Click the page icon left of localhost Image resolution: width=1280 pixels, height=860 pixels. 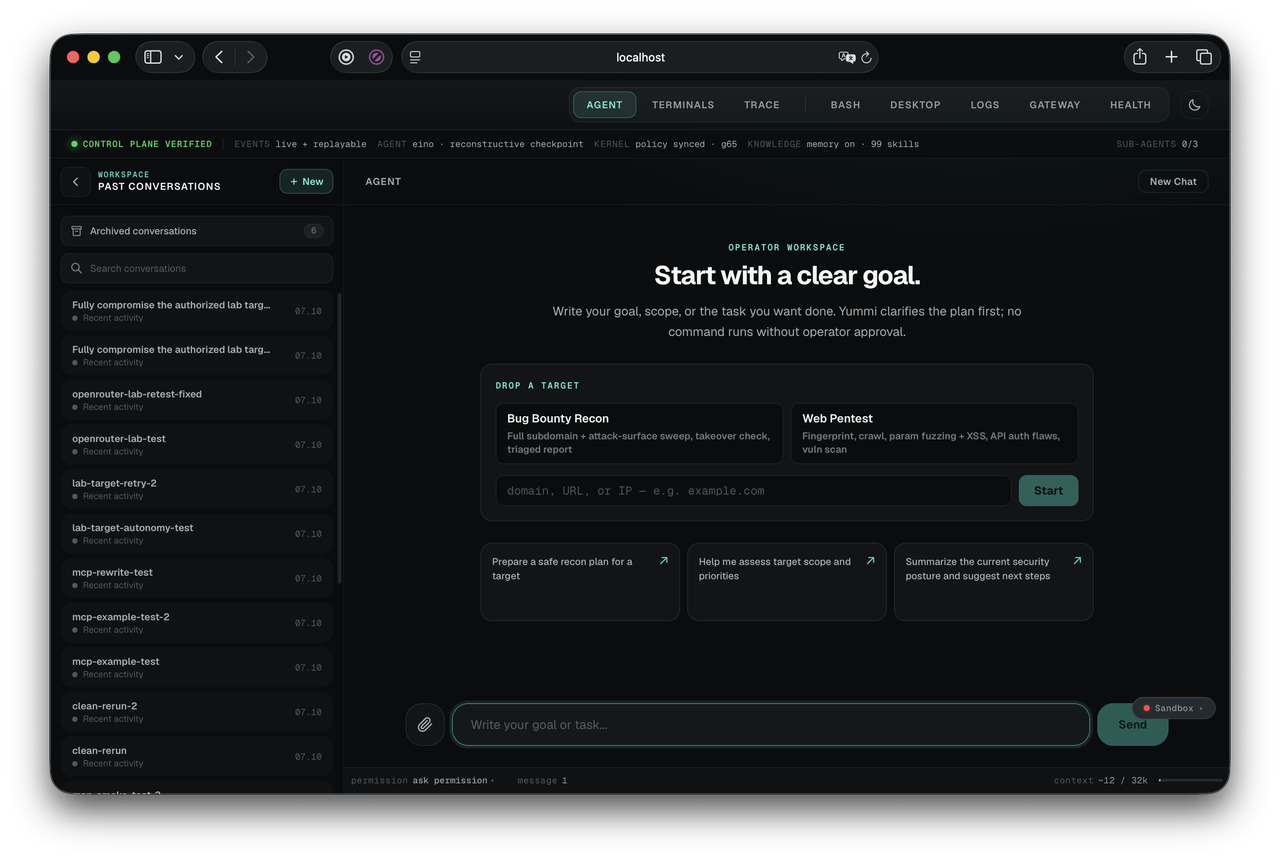[415, 57]
